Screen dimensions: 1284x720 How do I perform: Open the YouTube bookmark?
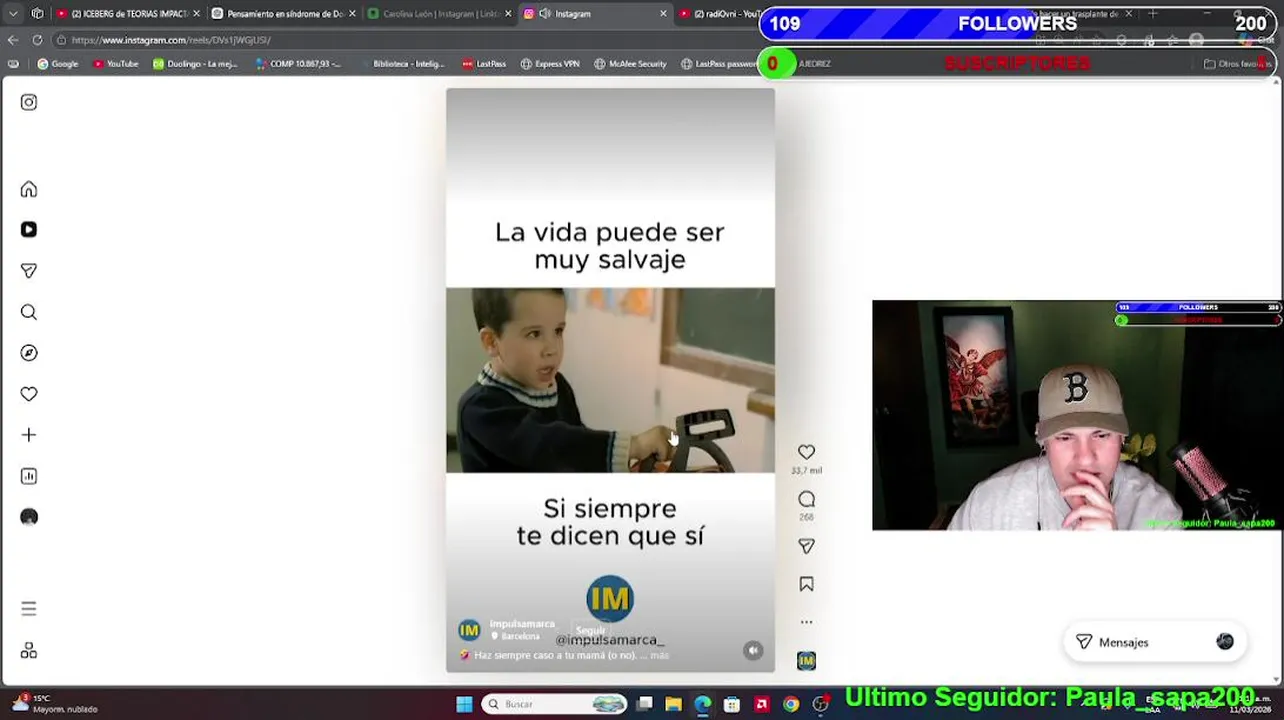point(116,64)
